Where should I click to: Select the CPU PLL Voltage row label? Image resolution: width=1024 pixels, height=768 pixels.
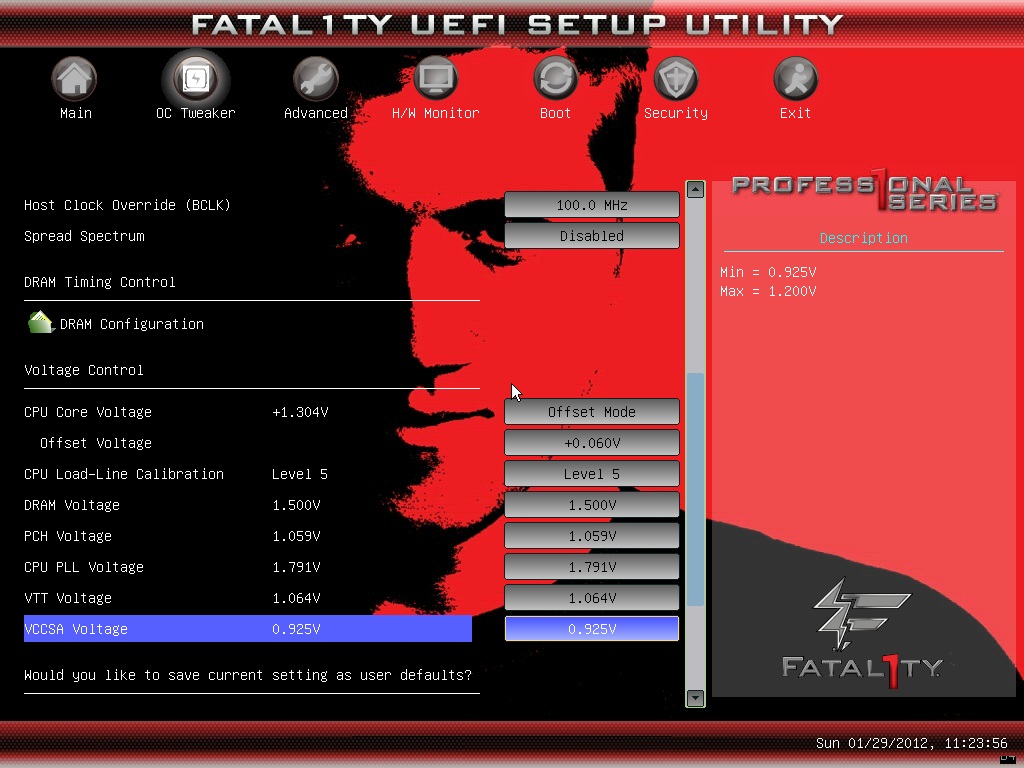(x=84, y=567)
